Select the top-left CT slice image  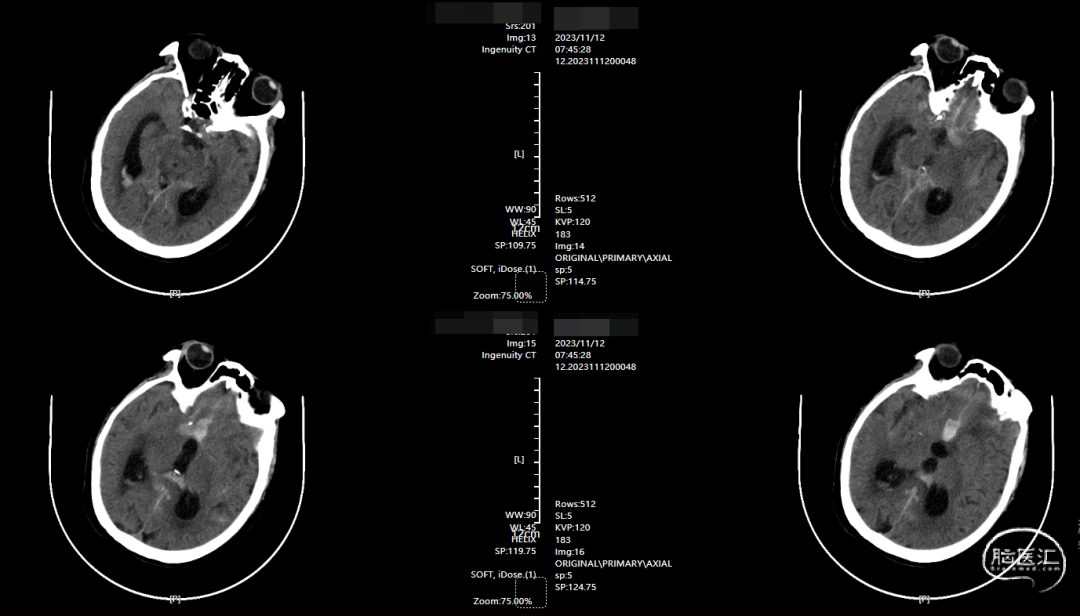tap(178, 160)
